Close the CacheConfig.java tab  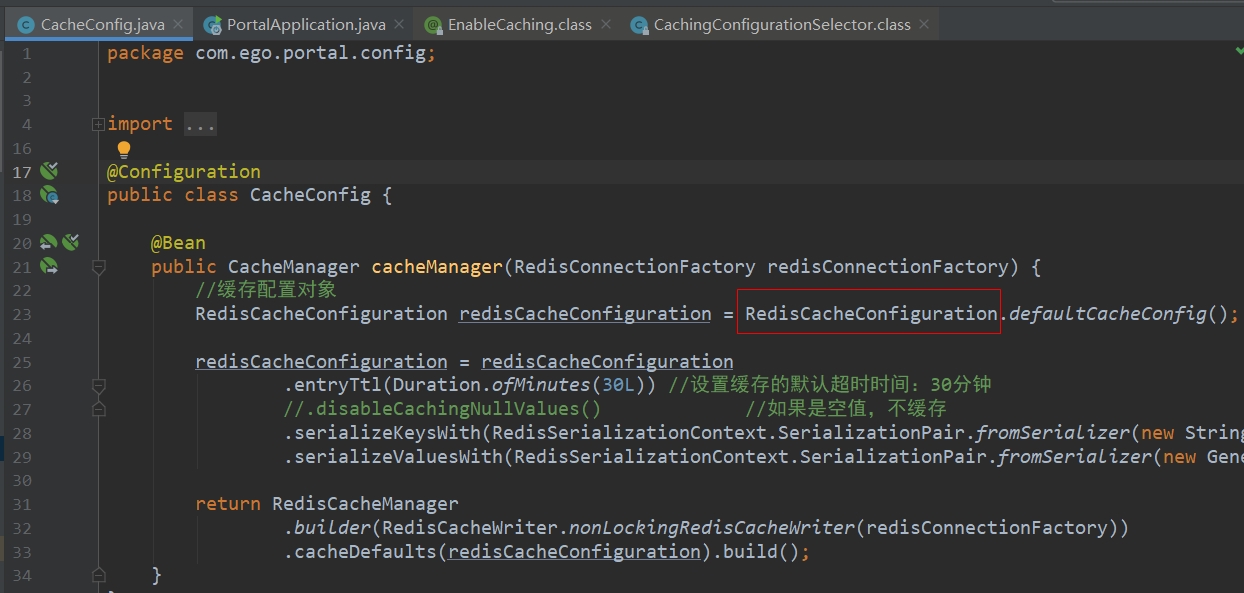(178, 25)
